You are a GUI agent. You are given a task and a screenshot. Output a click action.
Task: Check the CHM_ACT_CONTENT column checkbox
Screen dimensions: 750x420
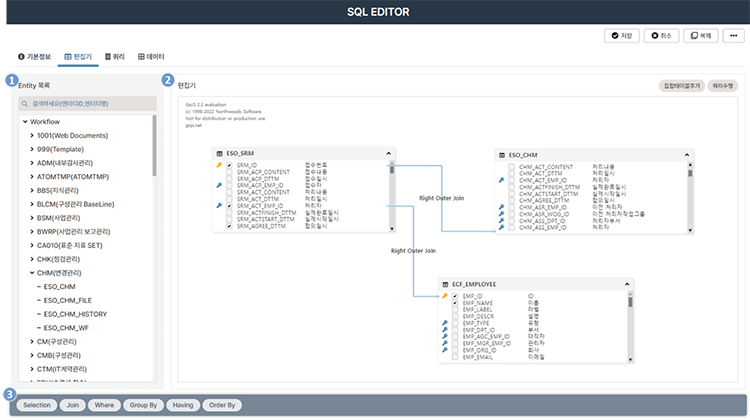click(511, 167)
